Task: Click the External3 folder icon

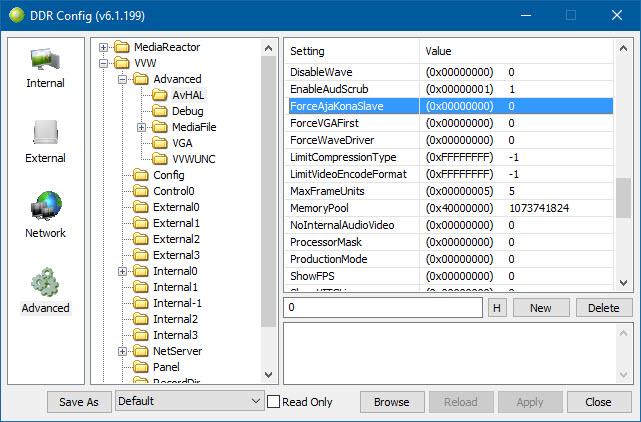Action: click(141, 255)
